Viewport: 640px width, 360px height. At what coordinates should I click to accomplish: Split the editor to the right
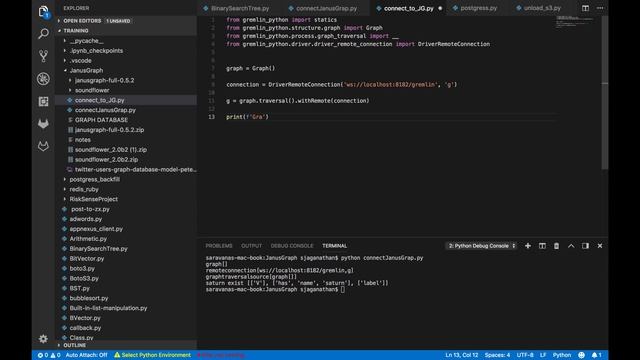pos(585,8)
